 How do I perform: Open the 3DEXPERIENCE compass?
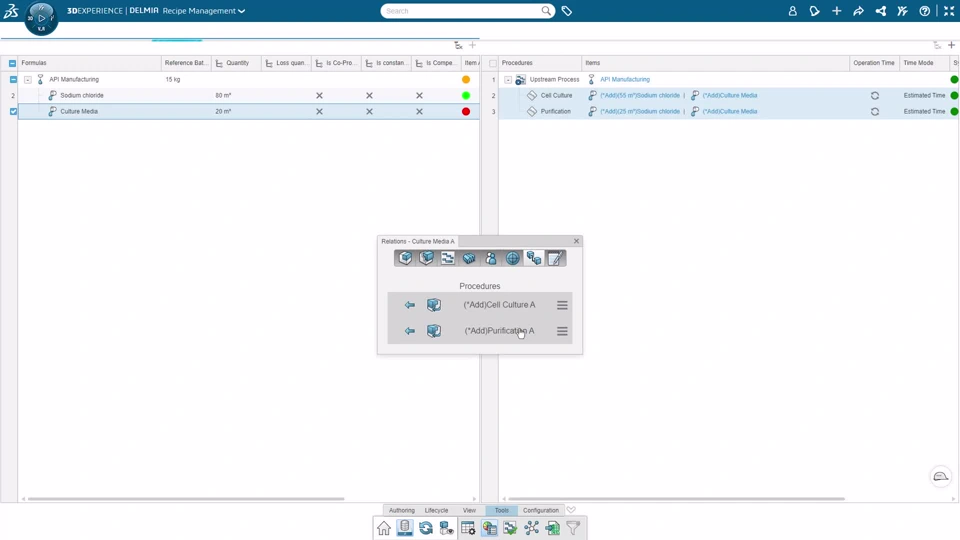click(41, 18)
